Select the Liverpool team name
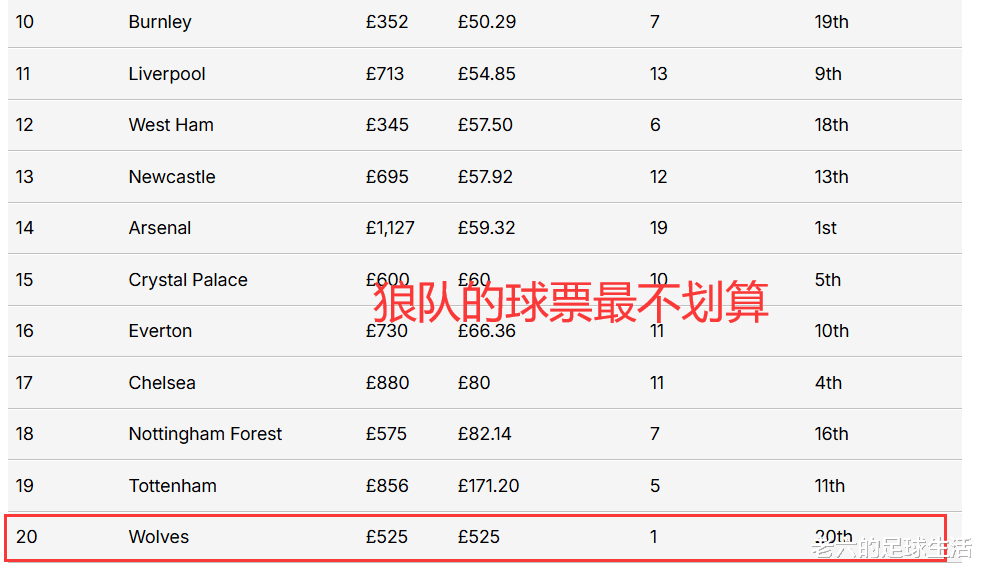Image resolution: width=984 pixels, height=574 pixels. (x=167, y=74)
